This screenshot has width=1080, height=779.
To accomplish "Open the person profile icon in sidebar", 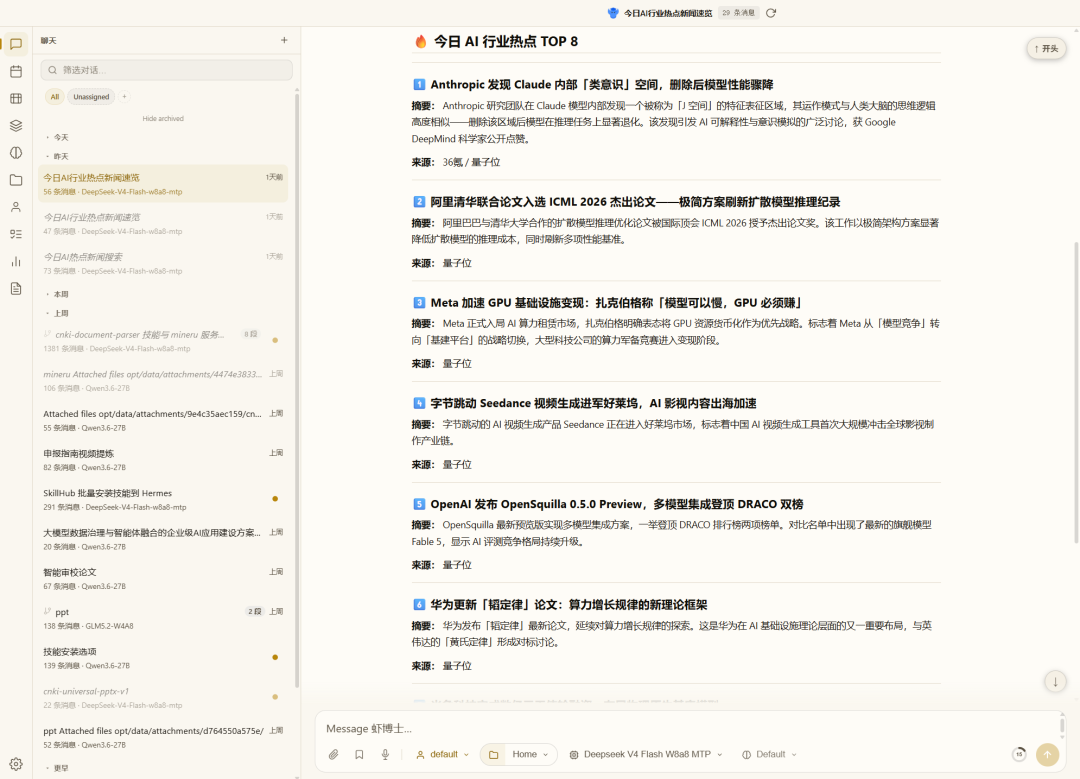I will [16, 207].
